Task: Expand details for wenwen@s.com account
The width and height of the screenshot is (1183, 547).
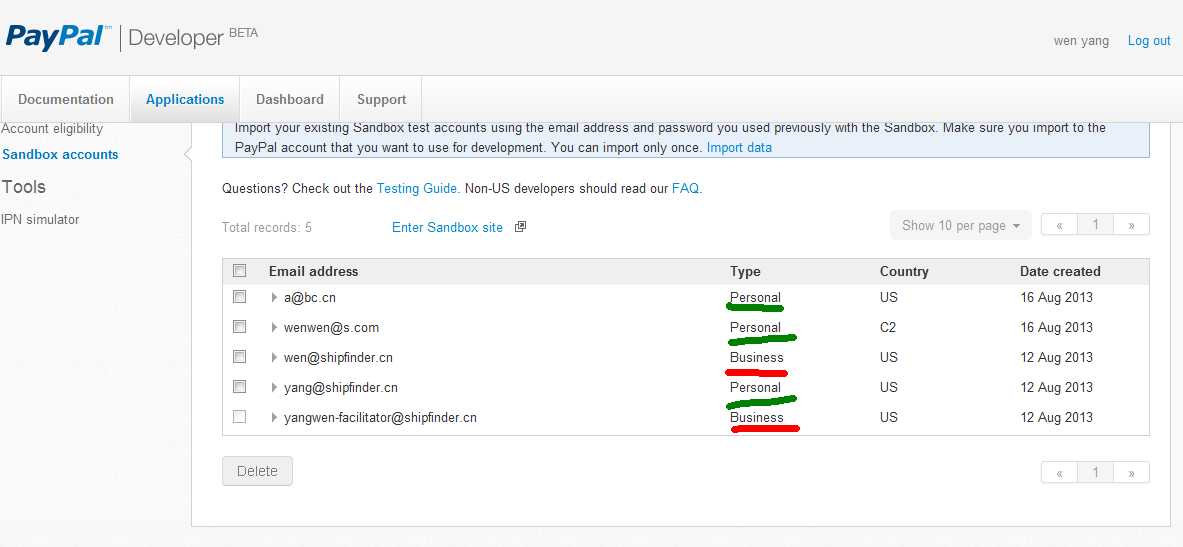Action: coord(274,327)
